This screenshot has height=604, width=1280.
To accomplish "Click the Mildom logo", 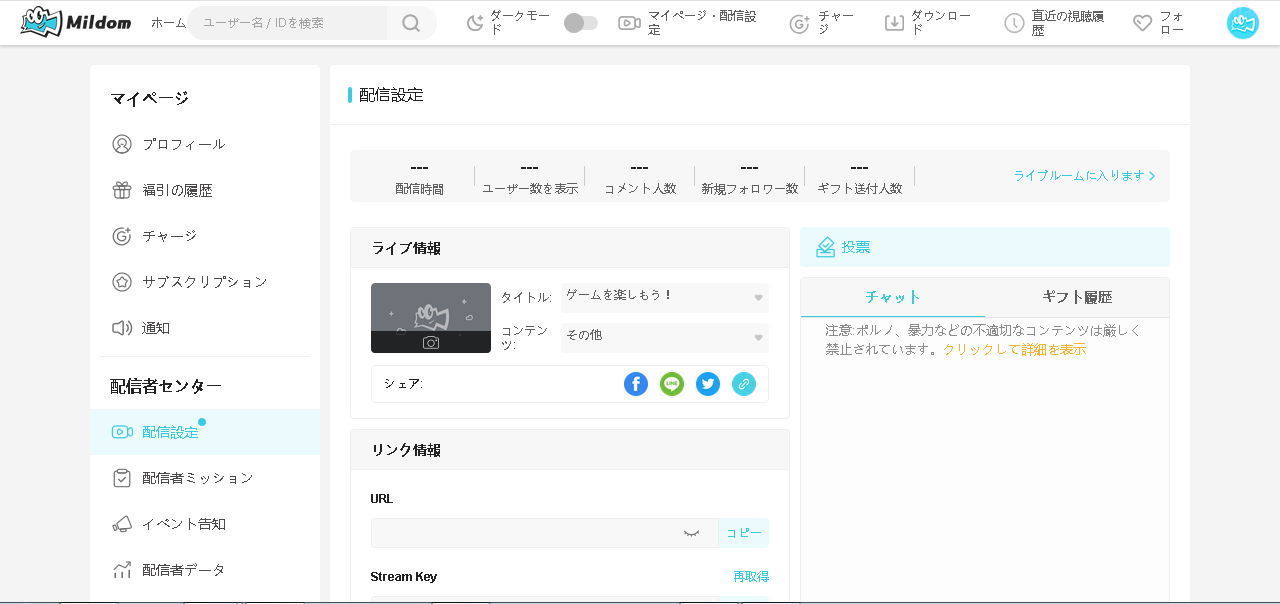I will 75,22.
